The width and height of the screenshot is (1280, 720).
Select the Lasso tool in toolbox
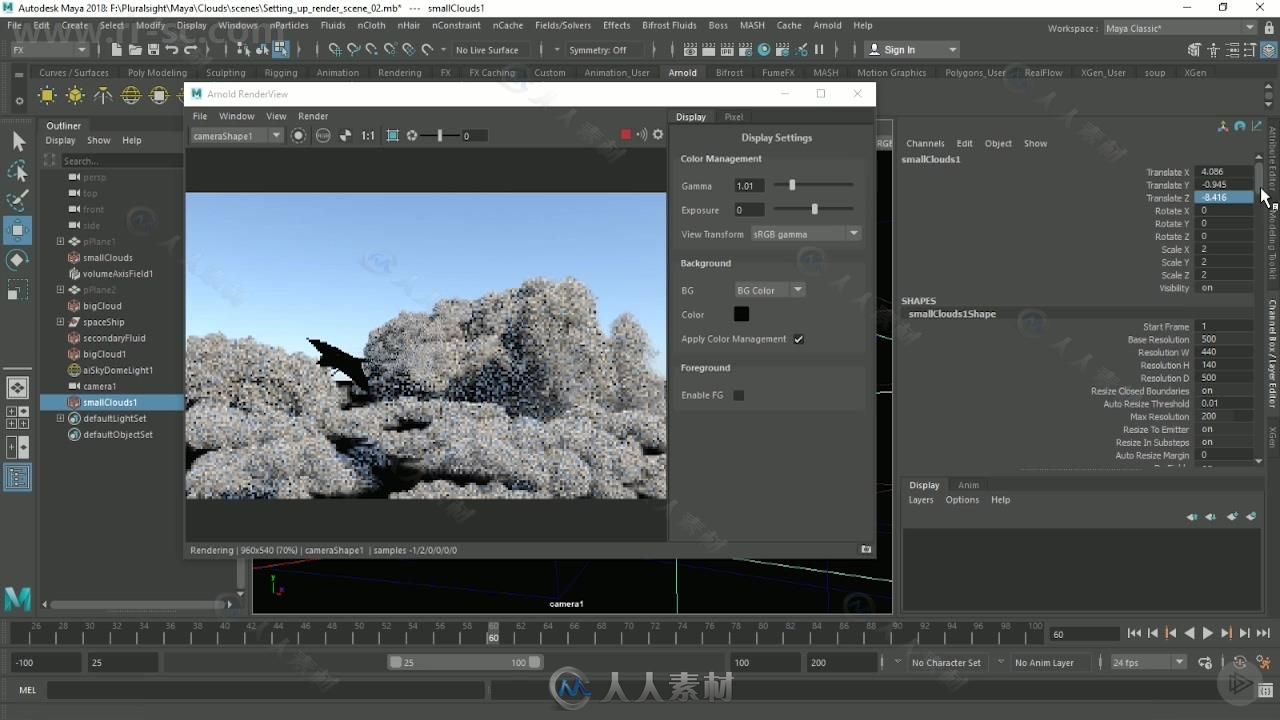(x=18, y=172)
